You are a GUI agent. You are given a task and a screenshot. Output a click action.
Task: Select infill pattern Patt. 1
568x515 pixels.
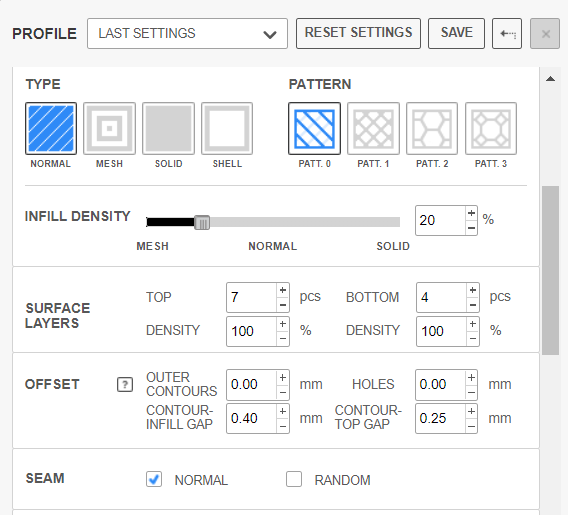pos(373,128)
